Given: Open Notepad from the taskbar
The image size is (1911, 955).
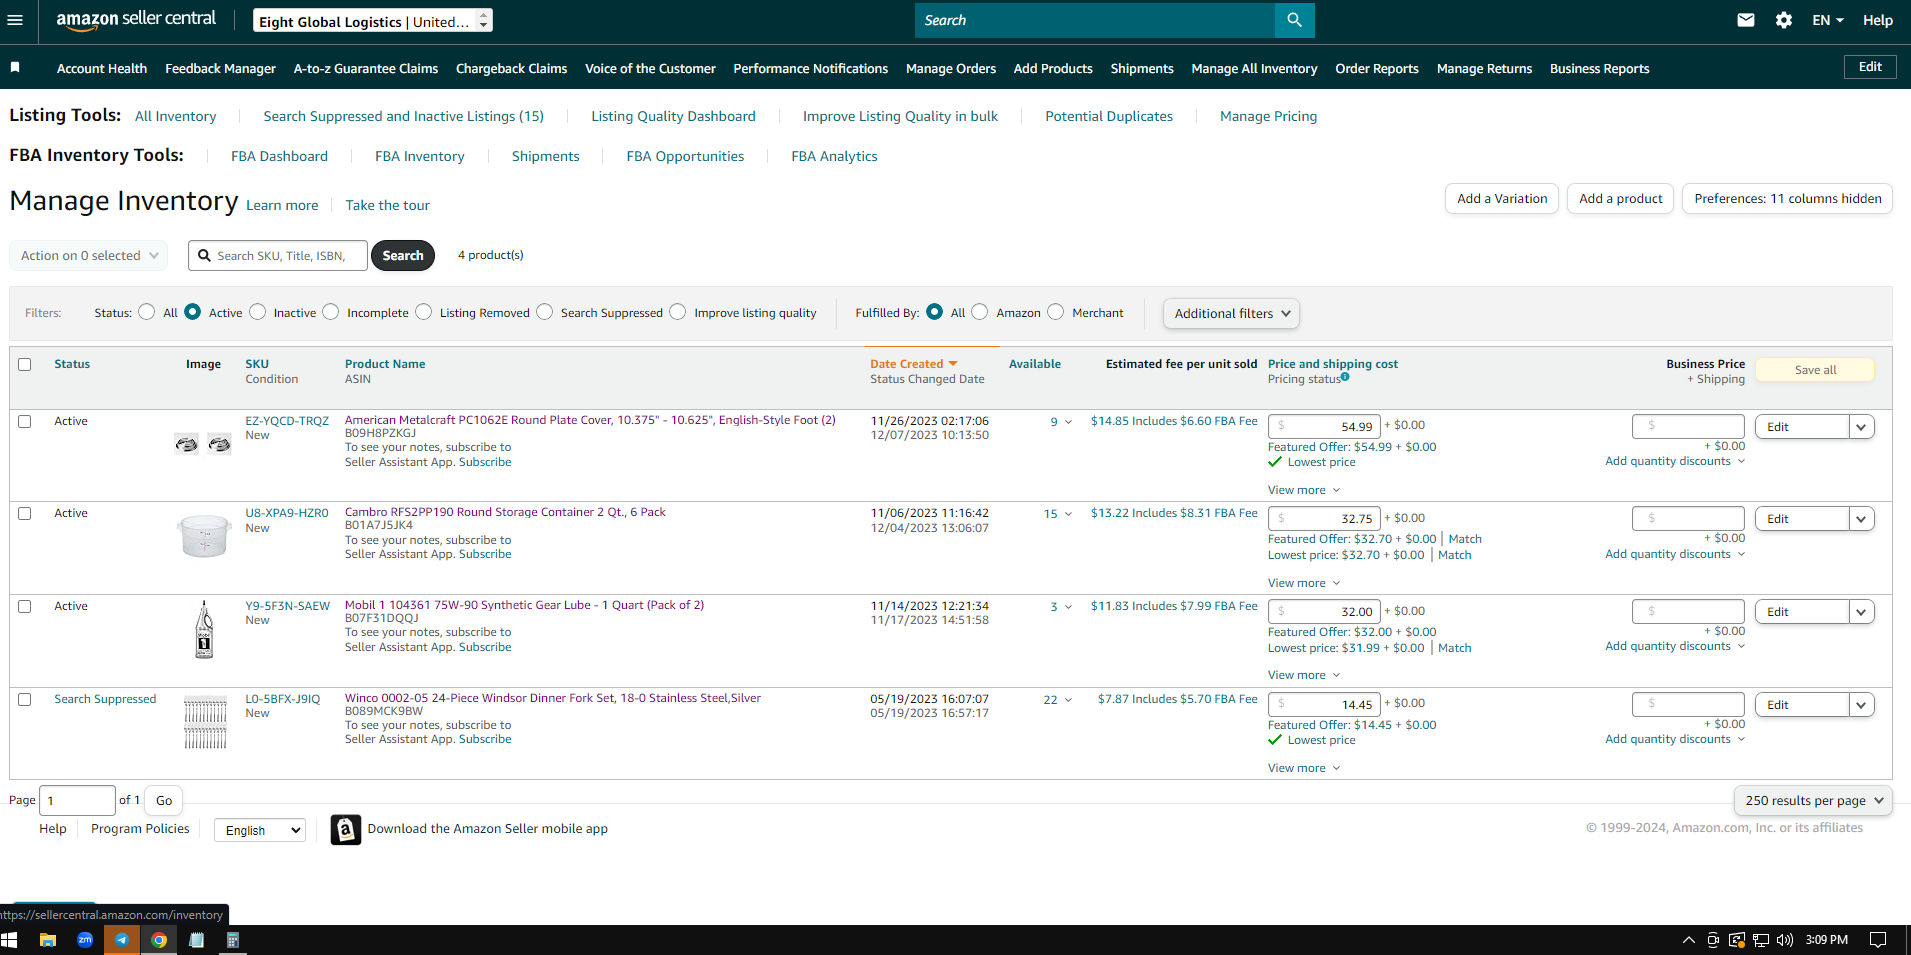Looking at the screenshot, I should coord(196,940).
